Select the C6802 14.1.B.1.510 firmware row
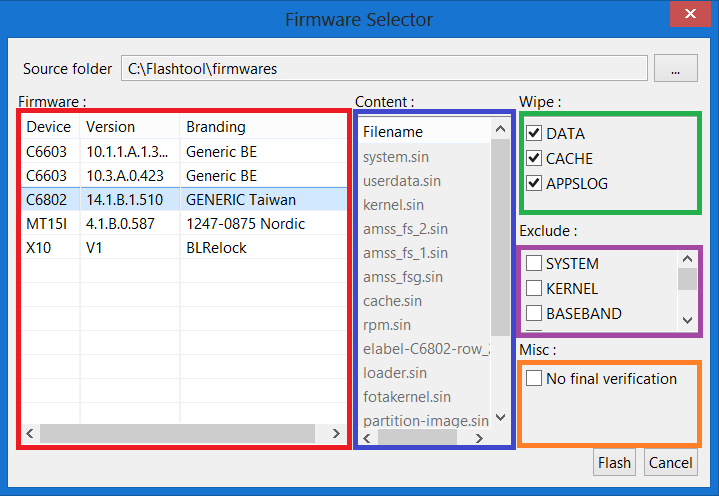The height and width of the screenshot is (496, 719). pos(184,199)
